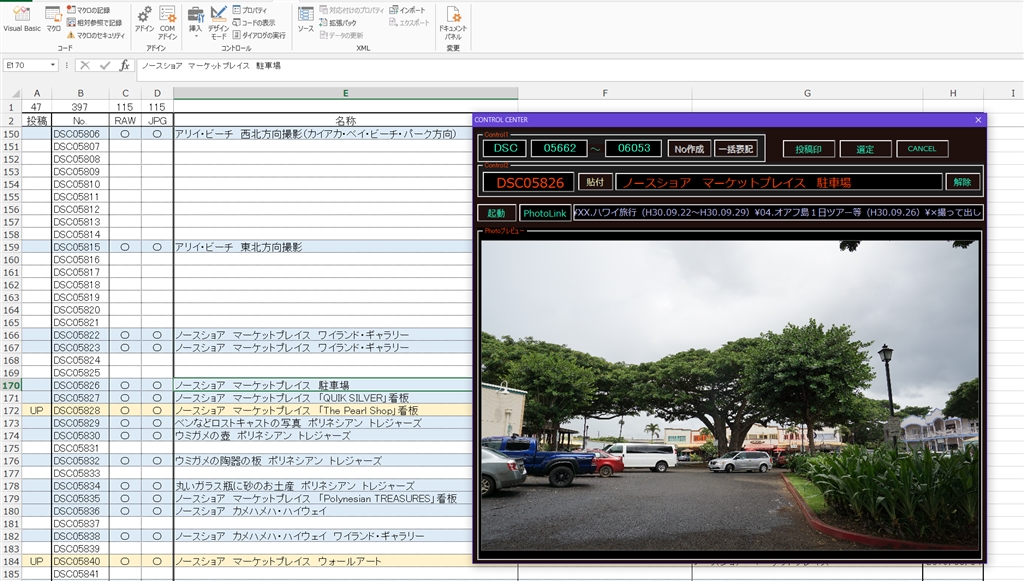Screen dimensions: 1024x581
Task: Open the ドキュメントパネル icon
Action: click(x=453, y=20)
